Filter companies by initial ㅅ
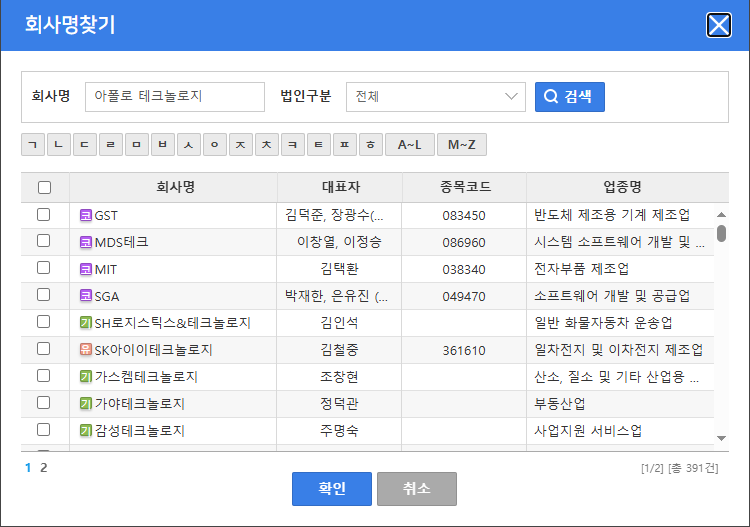The height and width of the screenshot is (527, 750). (189, 144)
